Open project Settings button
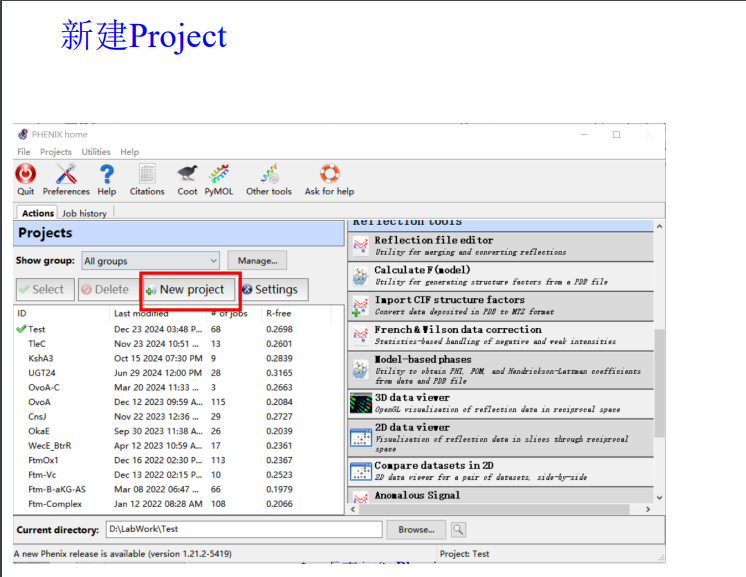 (x=274, y=290)
